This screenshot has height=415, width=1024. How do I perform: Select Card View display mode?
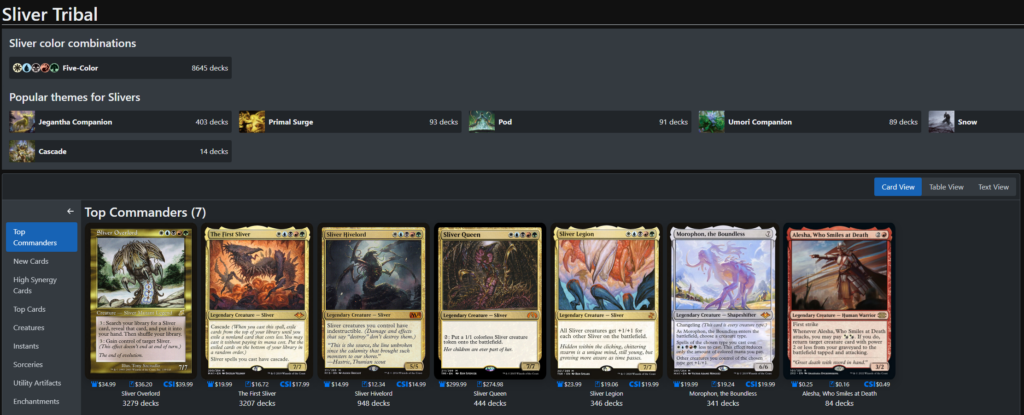pyautogui.click(x=898, y=187)
